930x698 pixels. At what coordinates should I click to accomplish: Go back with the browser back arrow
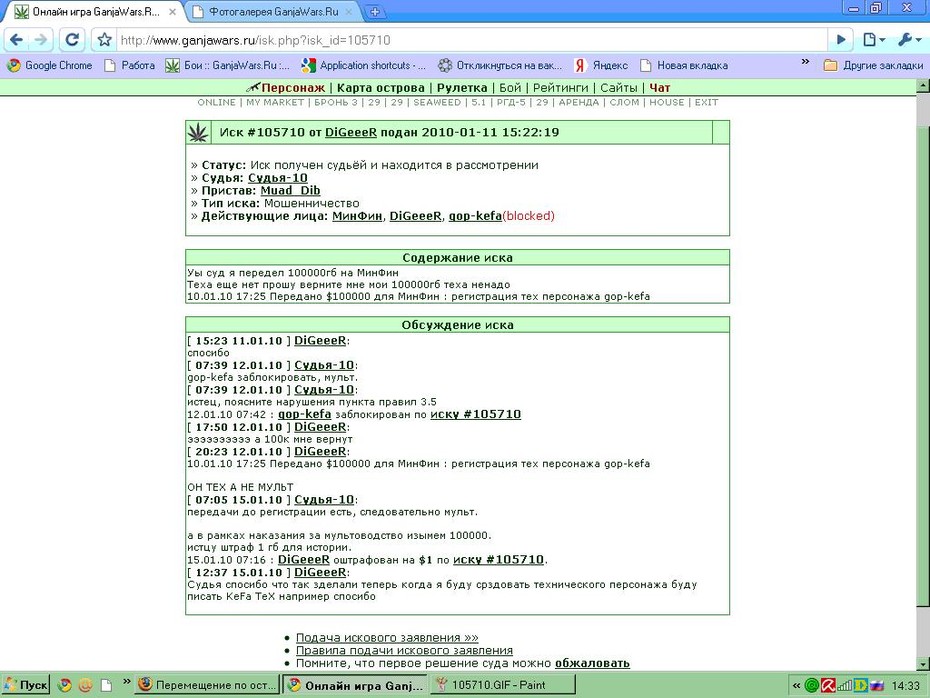(x=16, y=40)
